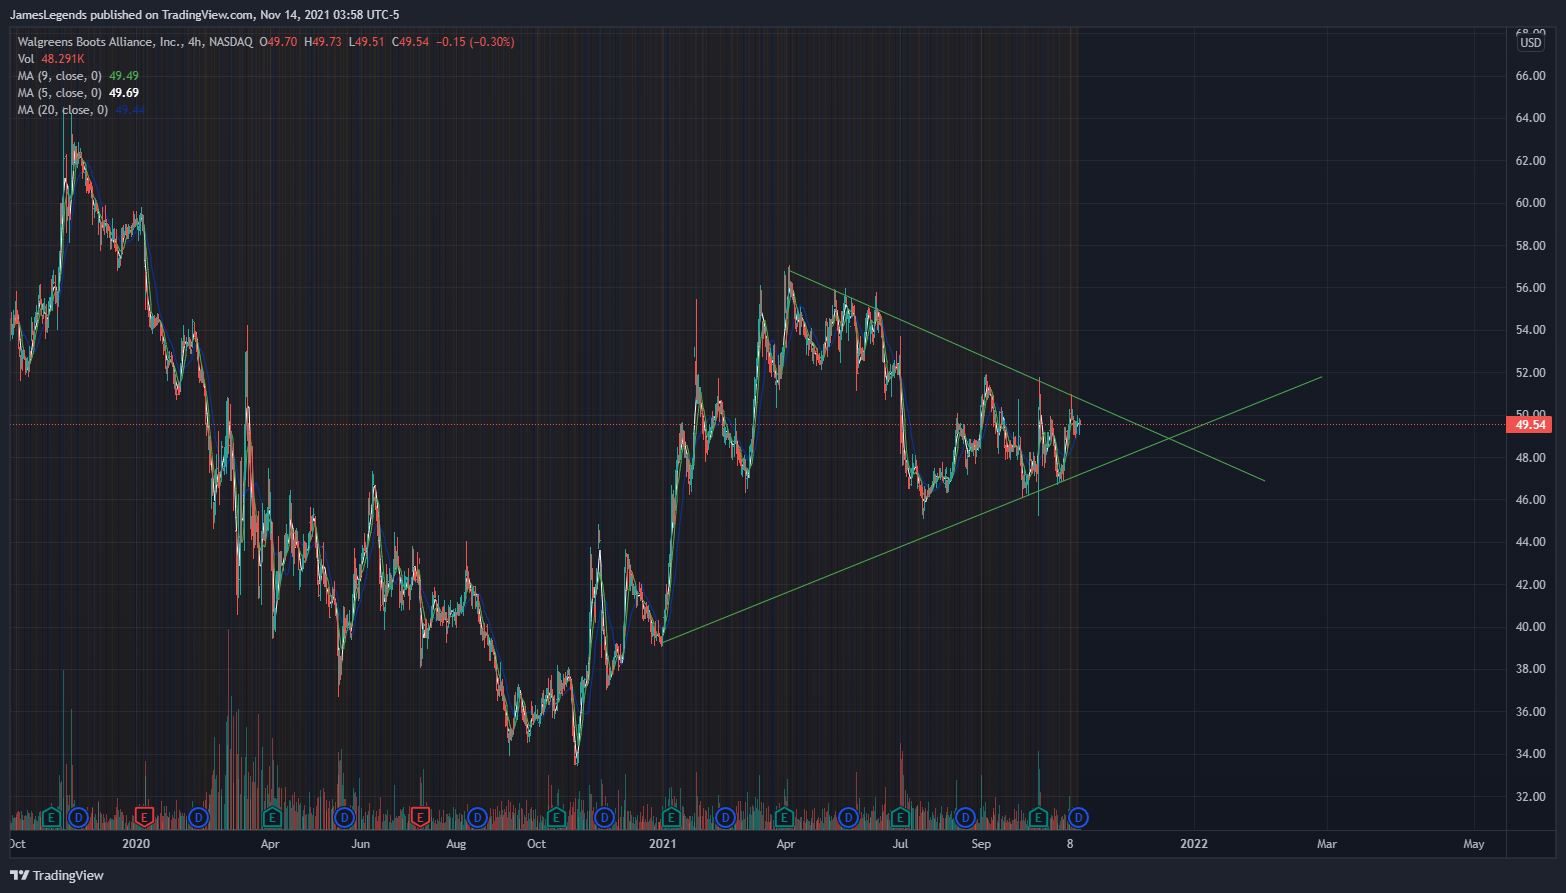This screenshot has height=893, width=1566.
Task: Click the dividend marker in February 2020
Action: click(x=198, y=818)
